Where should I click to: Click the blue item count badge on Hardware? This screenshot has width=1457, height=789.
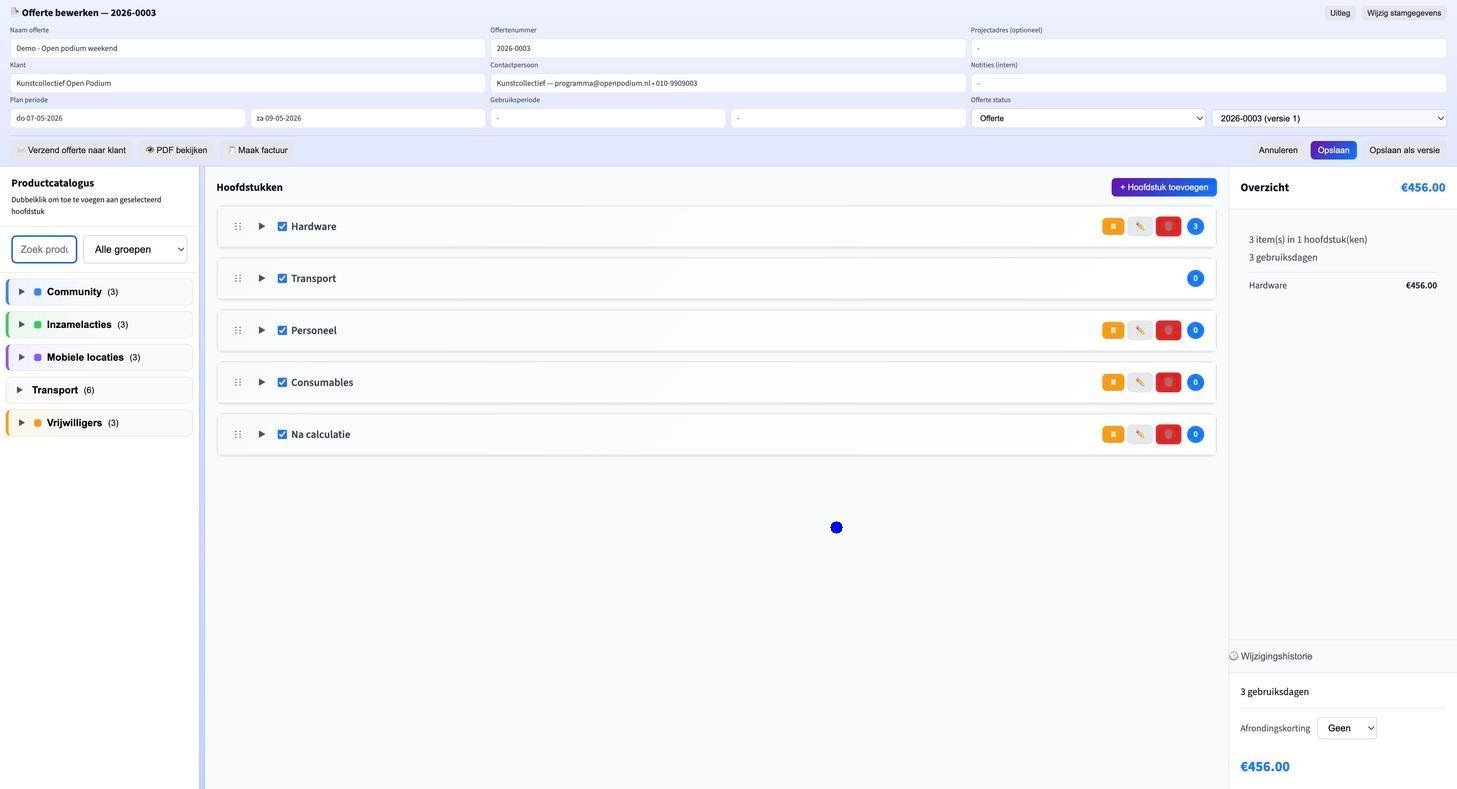coord(1195,227)
